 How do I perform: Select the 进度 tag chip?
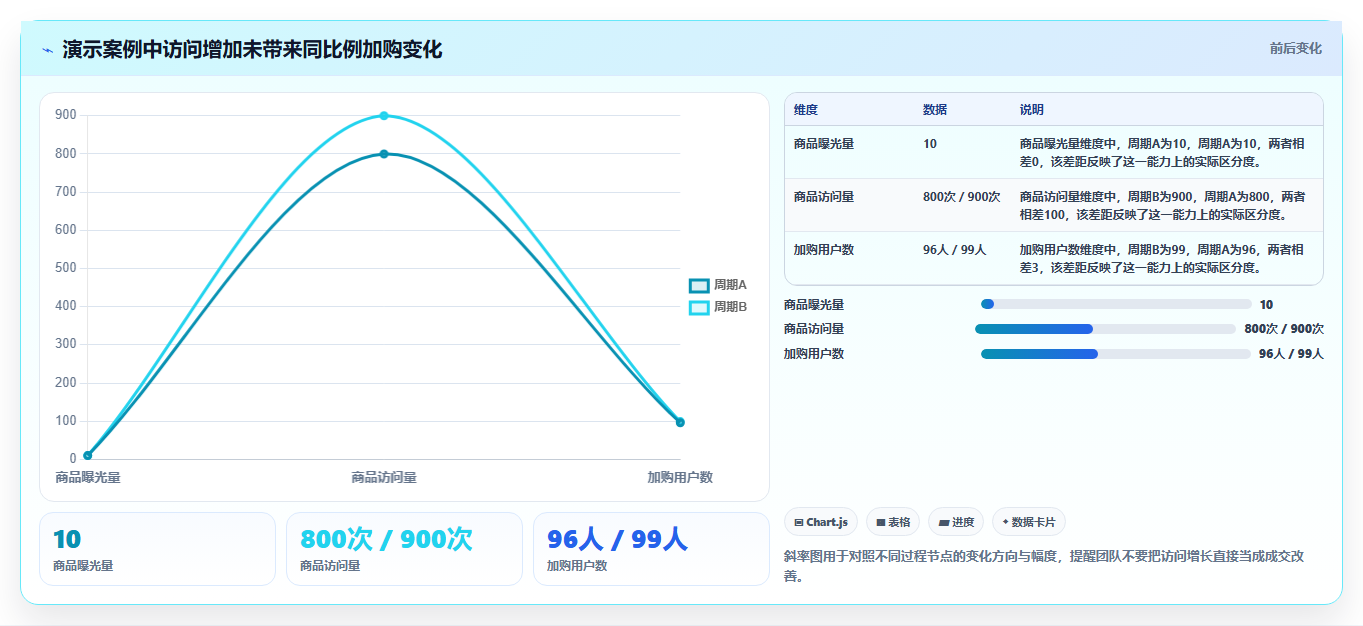point(956,522)
